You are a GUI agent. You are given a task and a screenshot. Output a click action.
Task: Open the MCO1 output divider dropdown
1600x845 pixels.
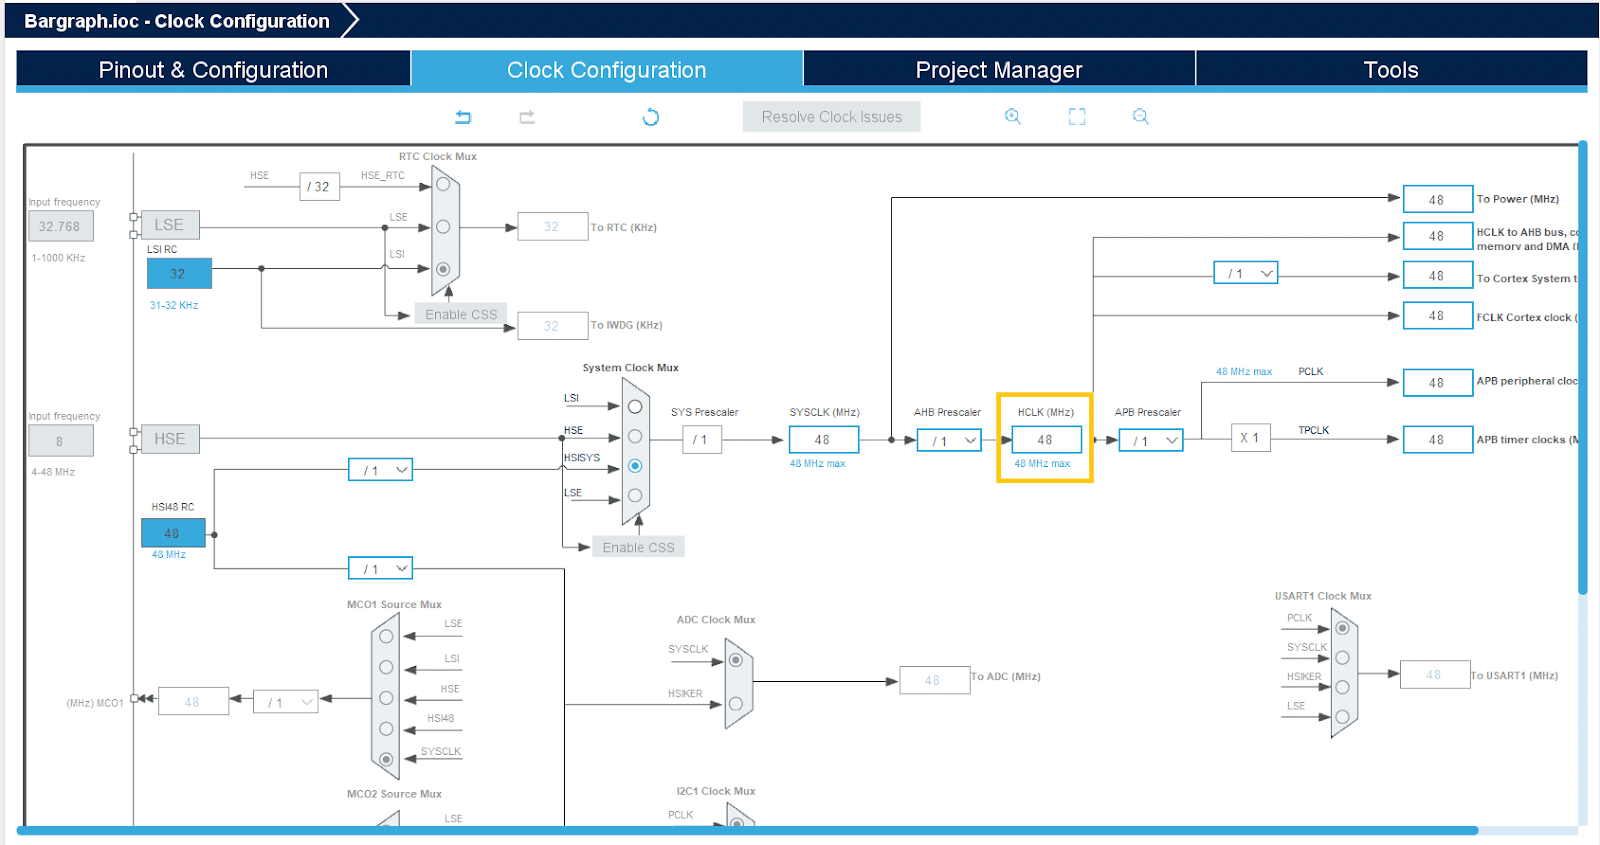pyautogui.click(x=286, y=702)
